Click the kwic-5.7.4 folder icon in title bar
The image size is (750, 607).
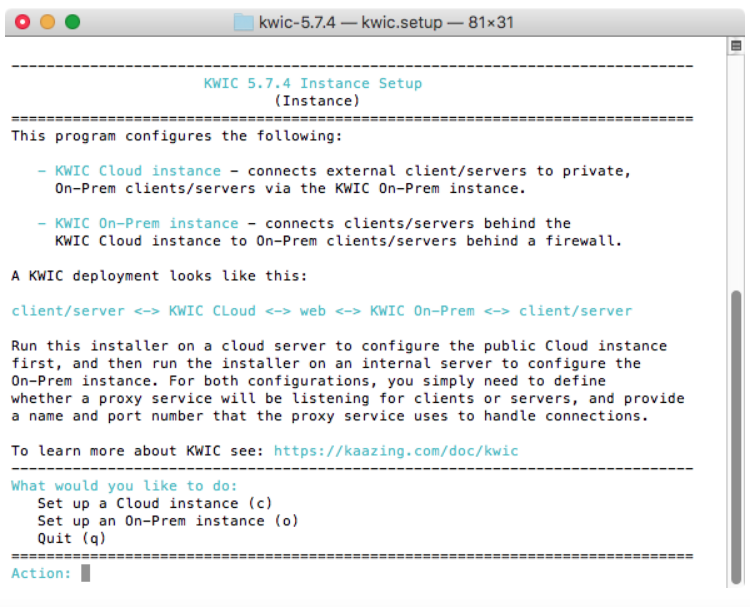click(243, 22)
